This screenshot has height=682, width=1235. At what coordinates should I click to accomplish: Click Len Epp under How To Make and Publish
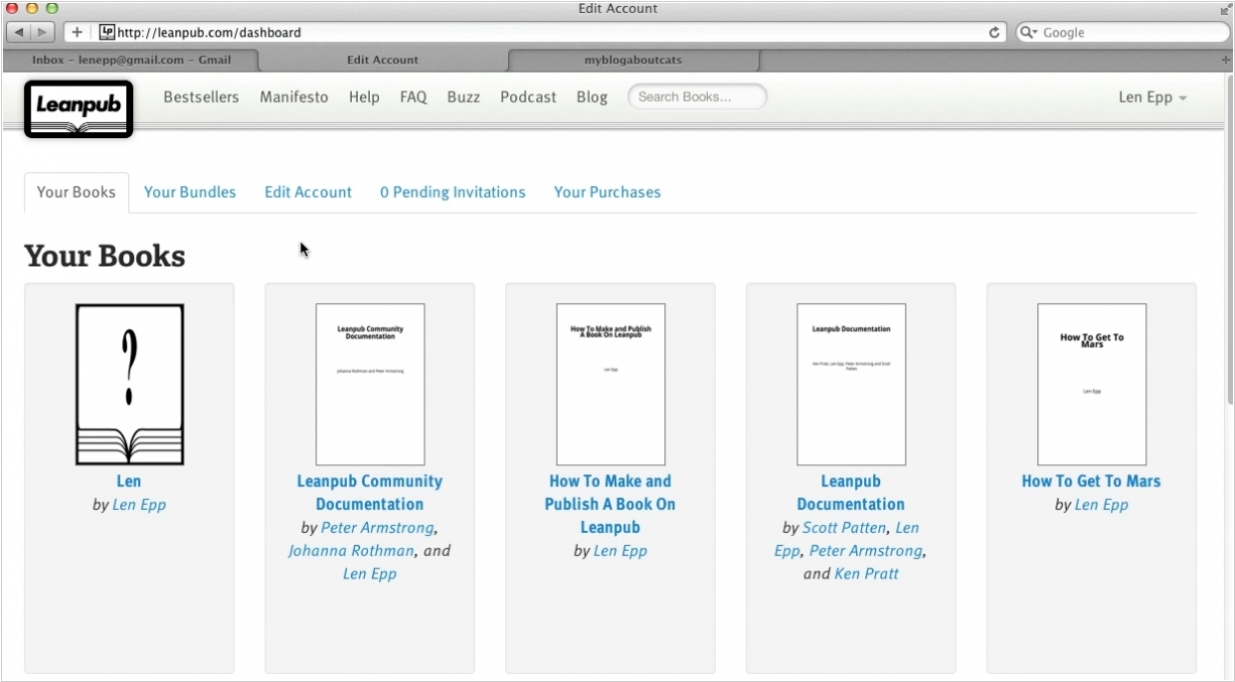620,551
